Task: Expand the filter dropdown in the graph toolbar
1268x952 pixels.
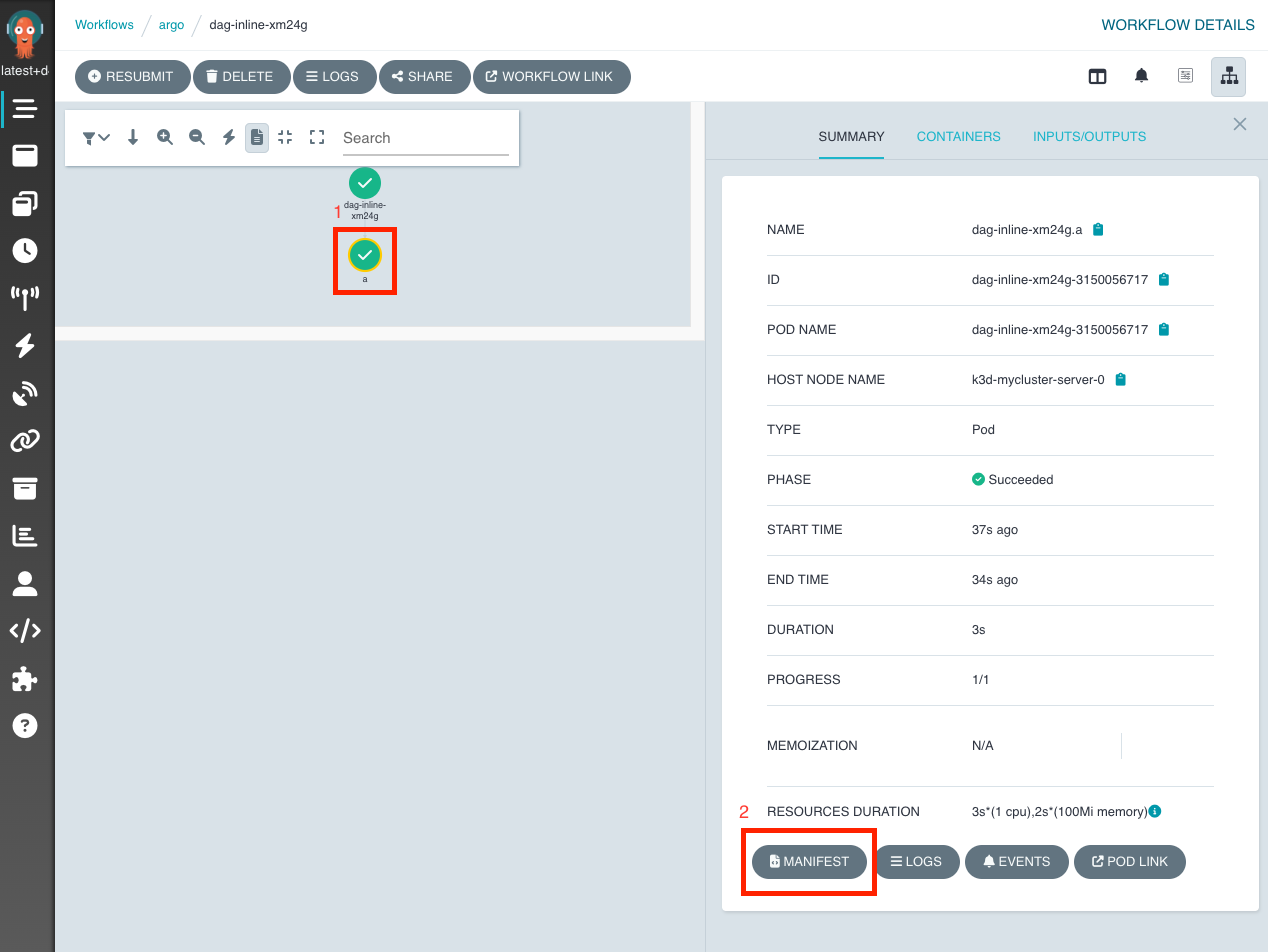Action: [x=95, y=137]
